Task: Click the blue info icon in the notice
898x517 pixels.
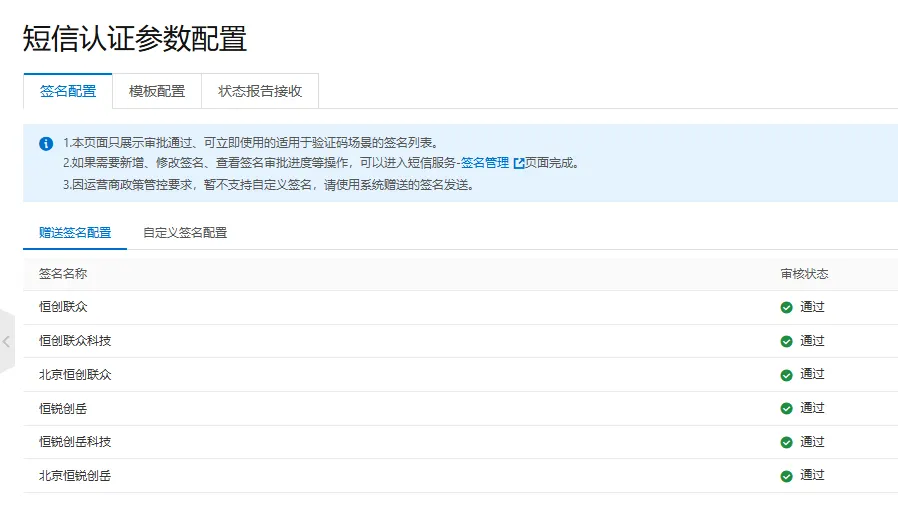Action: click(x=46, y=144)
